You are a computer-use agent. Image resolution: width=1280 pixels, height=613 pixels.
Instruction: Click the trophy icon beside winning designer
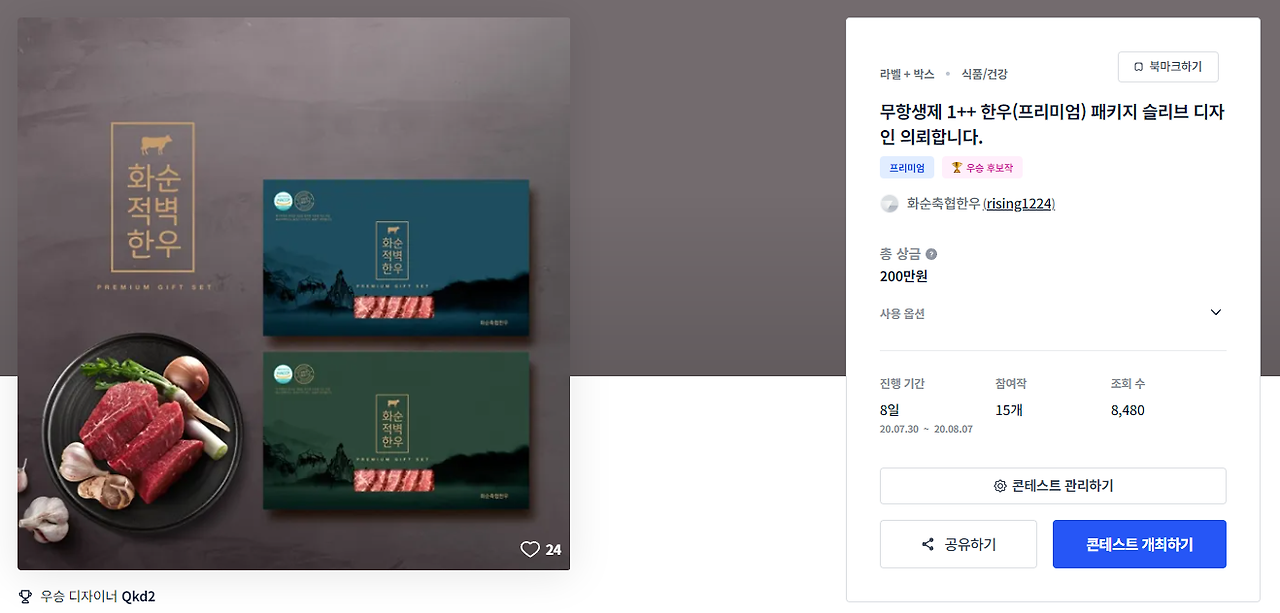coord(26,596)
